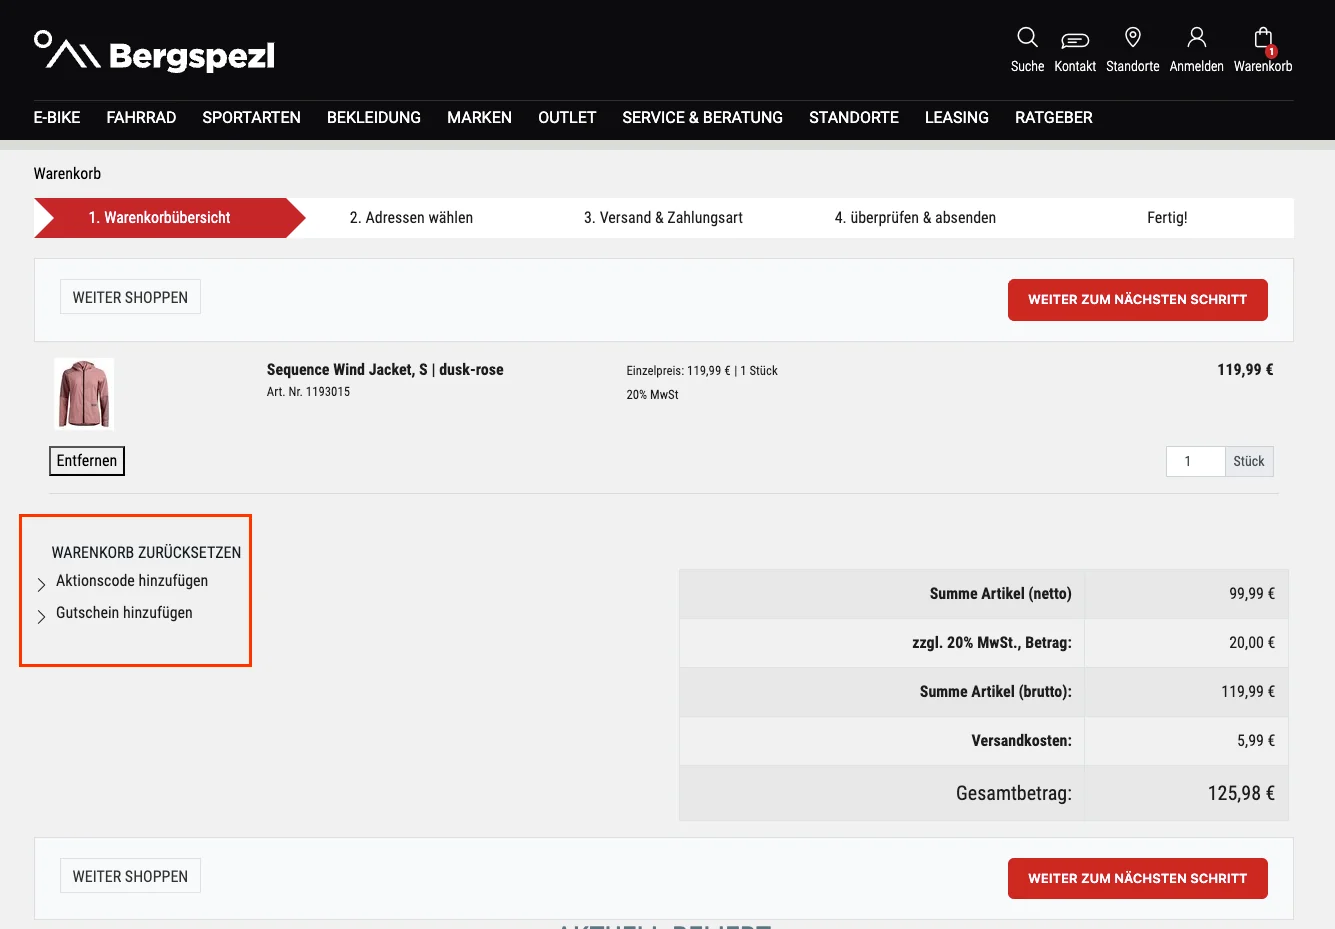Viewport: 1335px width, 929px height.
Task: Click the Anmelden user icon
Action: point(1196,38)
